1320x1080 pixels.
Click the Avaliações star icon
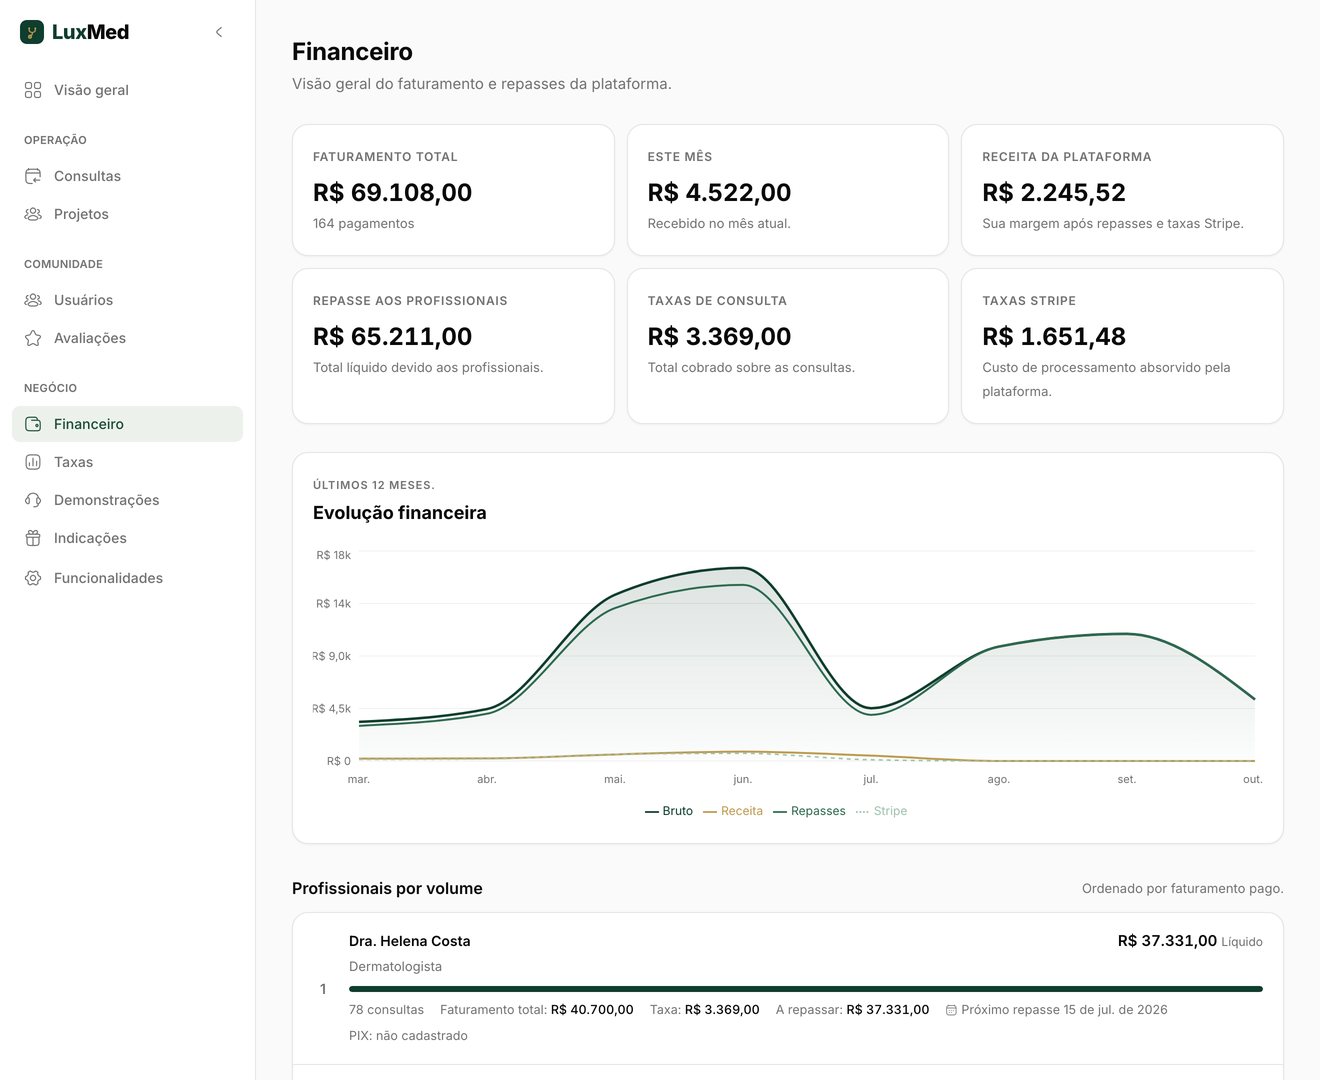(x=33, y=338)
